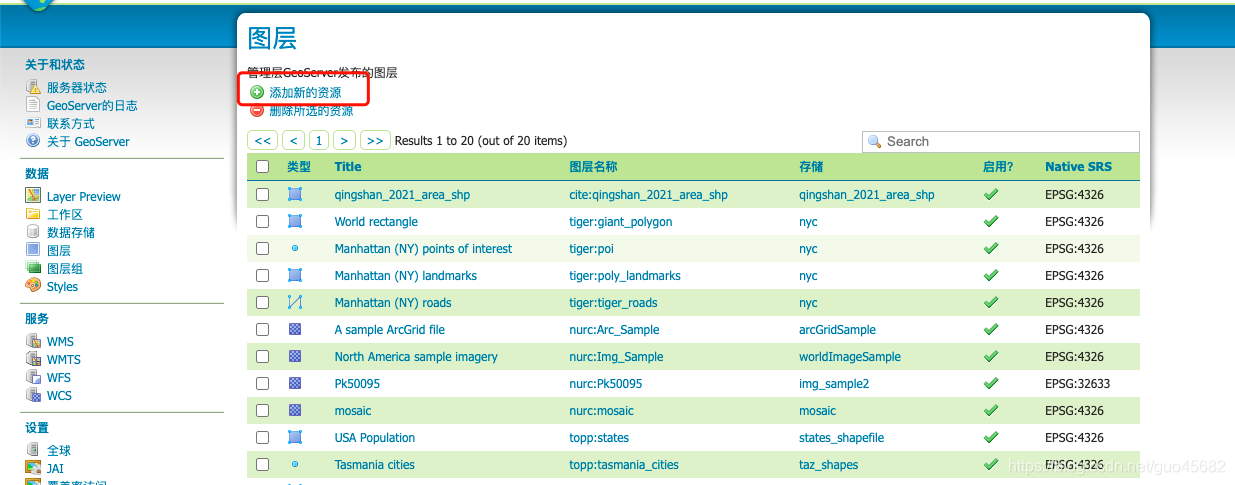Open 联系方式 contact information

[71, 124]
